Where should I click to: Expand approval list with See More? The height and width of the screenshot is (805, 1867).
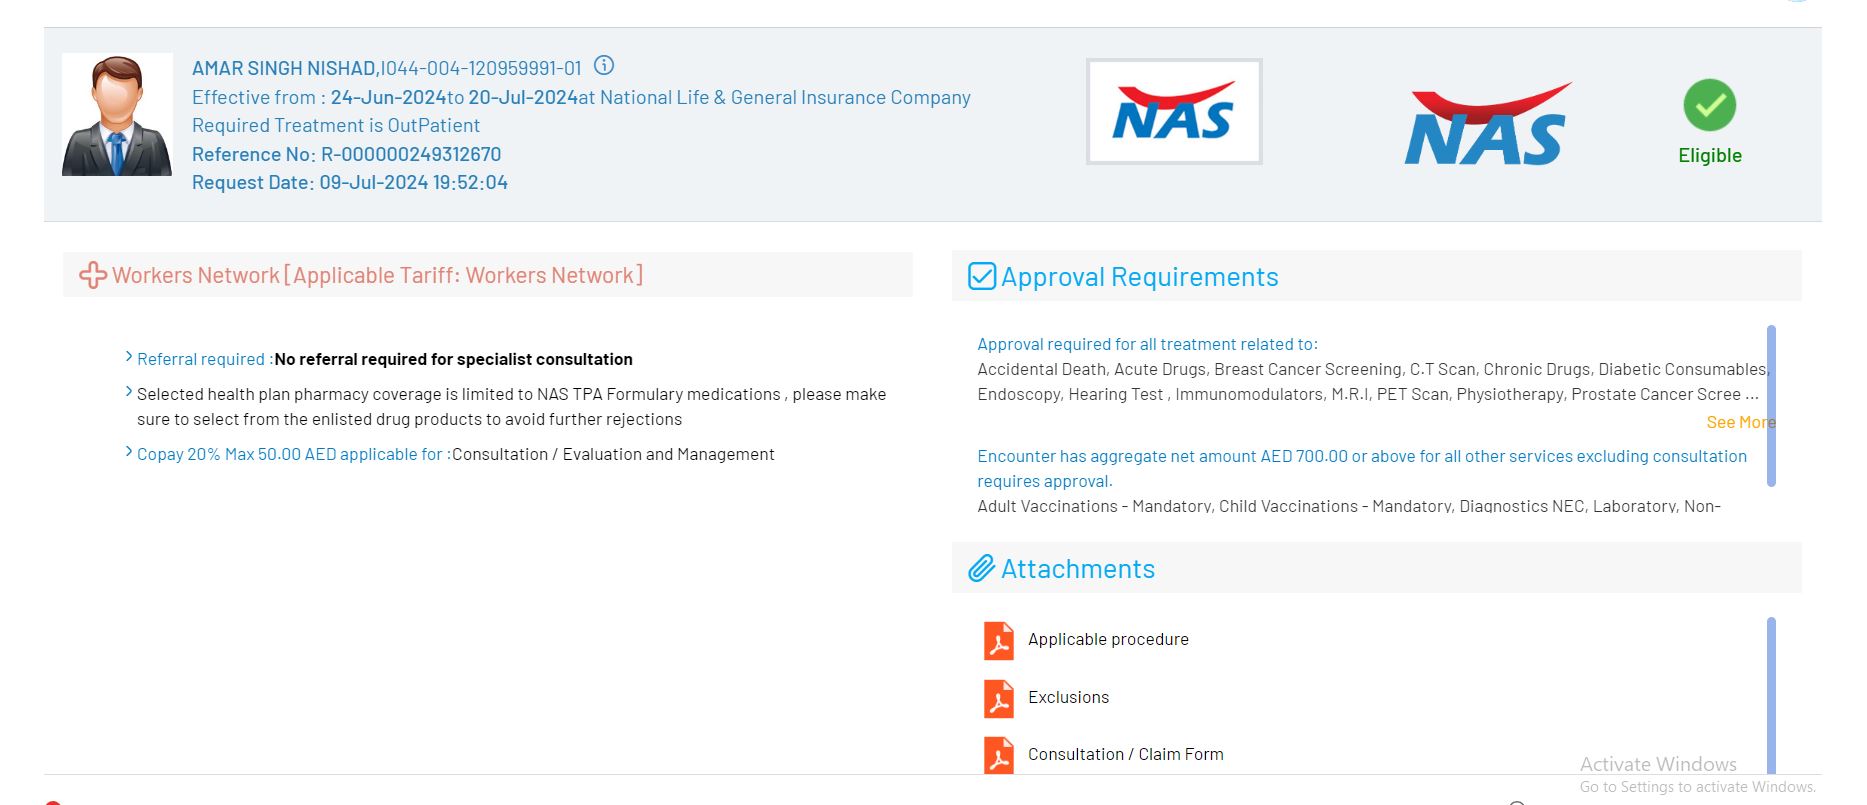point(1740,422)
